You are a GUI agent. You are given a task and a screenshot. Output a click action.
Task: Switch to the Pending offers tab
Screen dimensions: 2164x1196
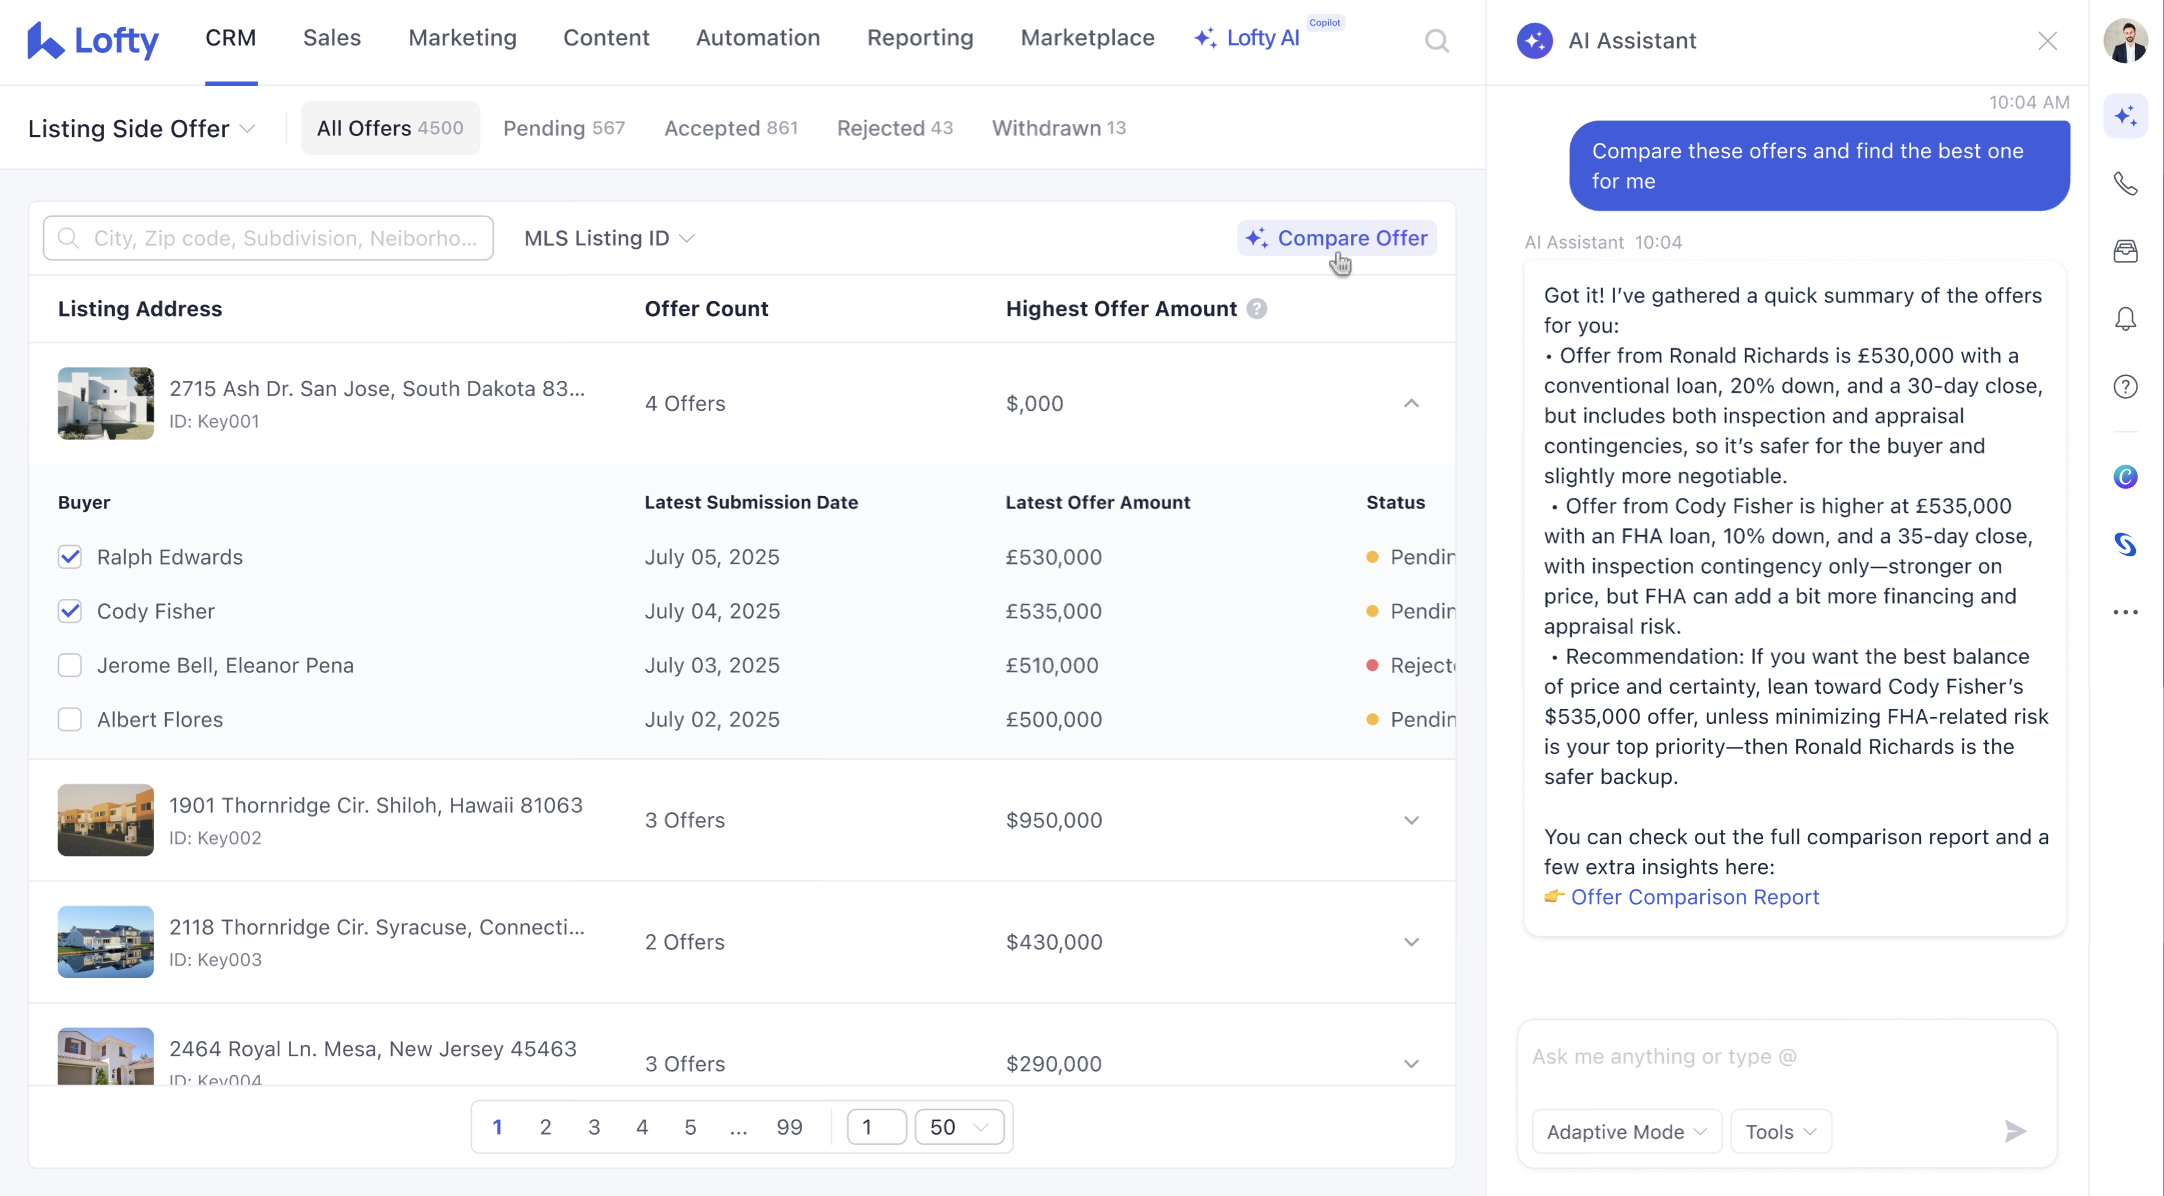[564, 128]
